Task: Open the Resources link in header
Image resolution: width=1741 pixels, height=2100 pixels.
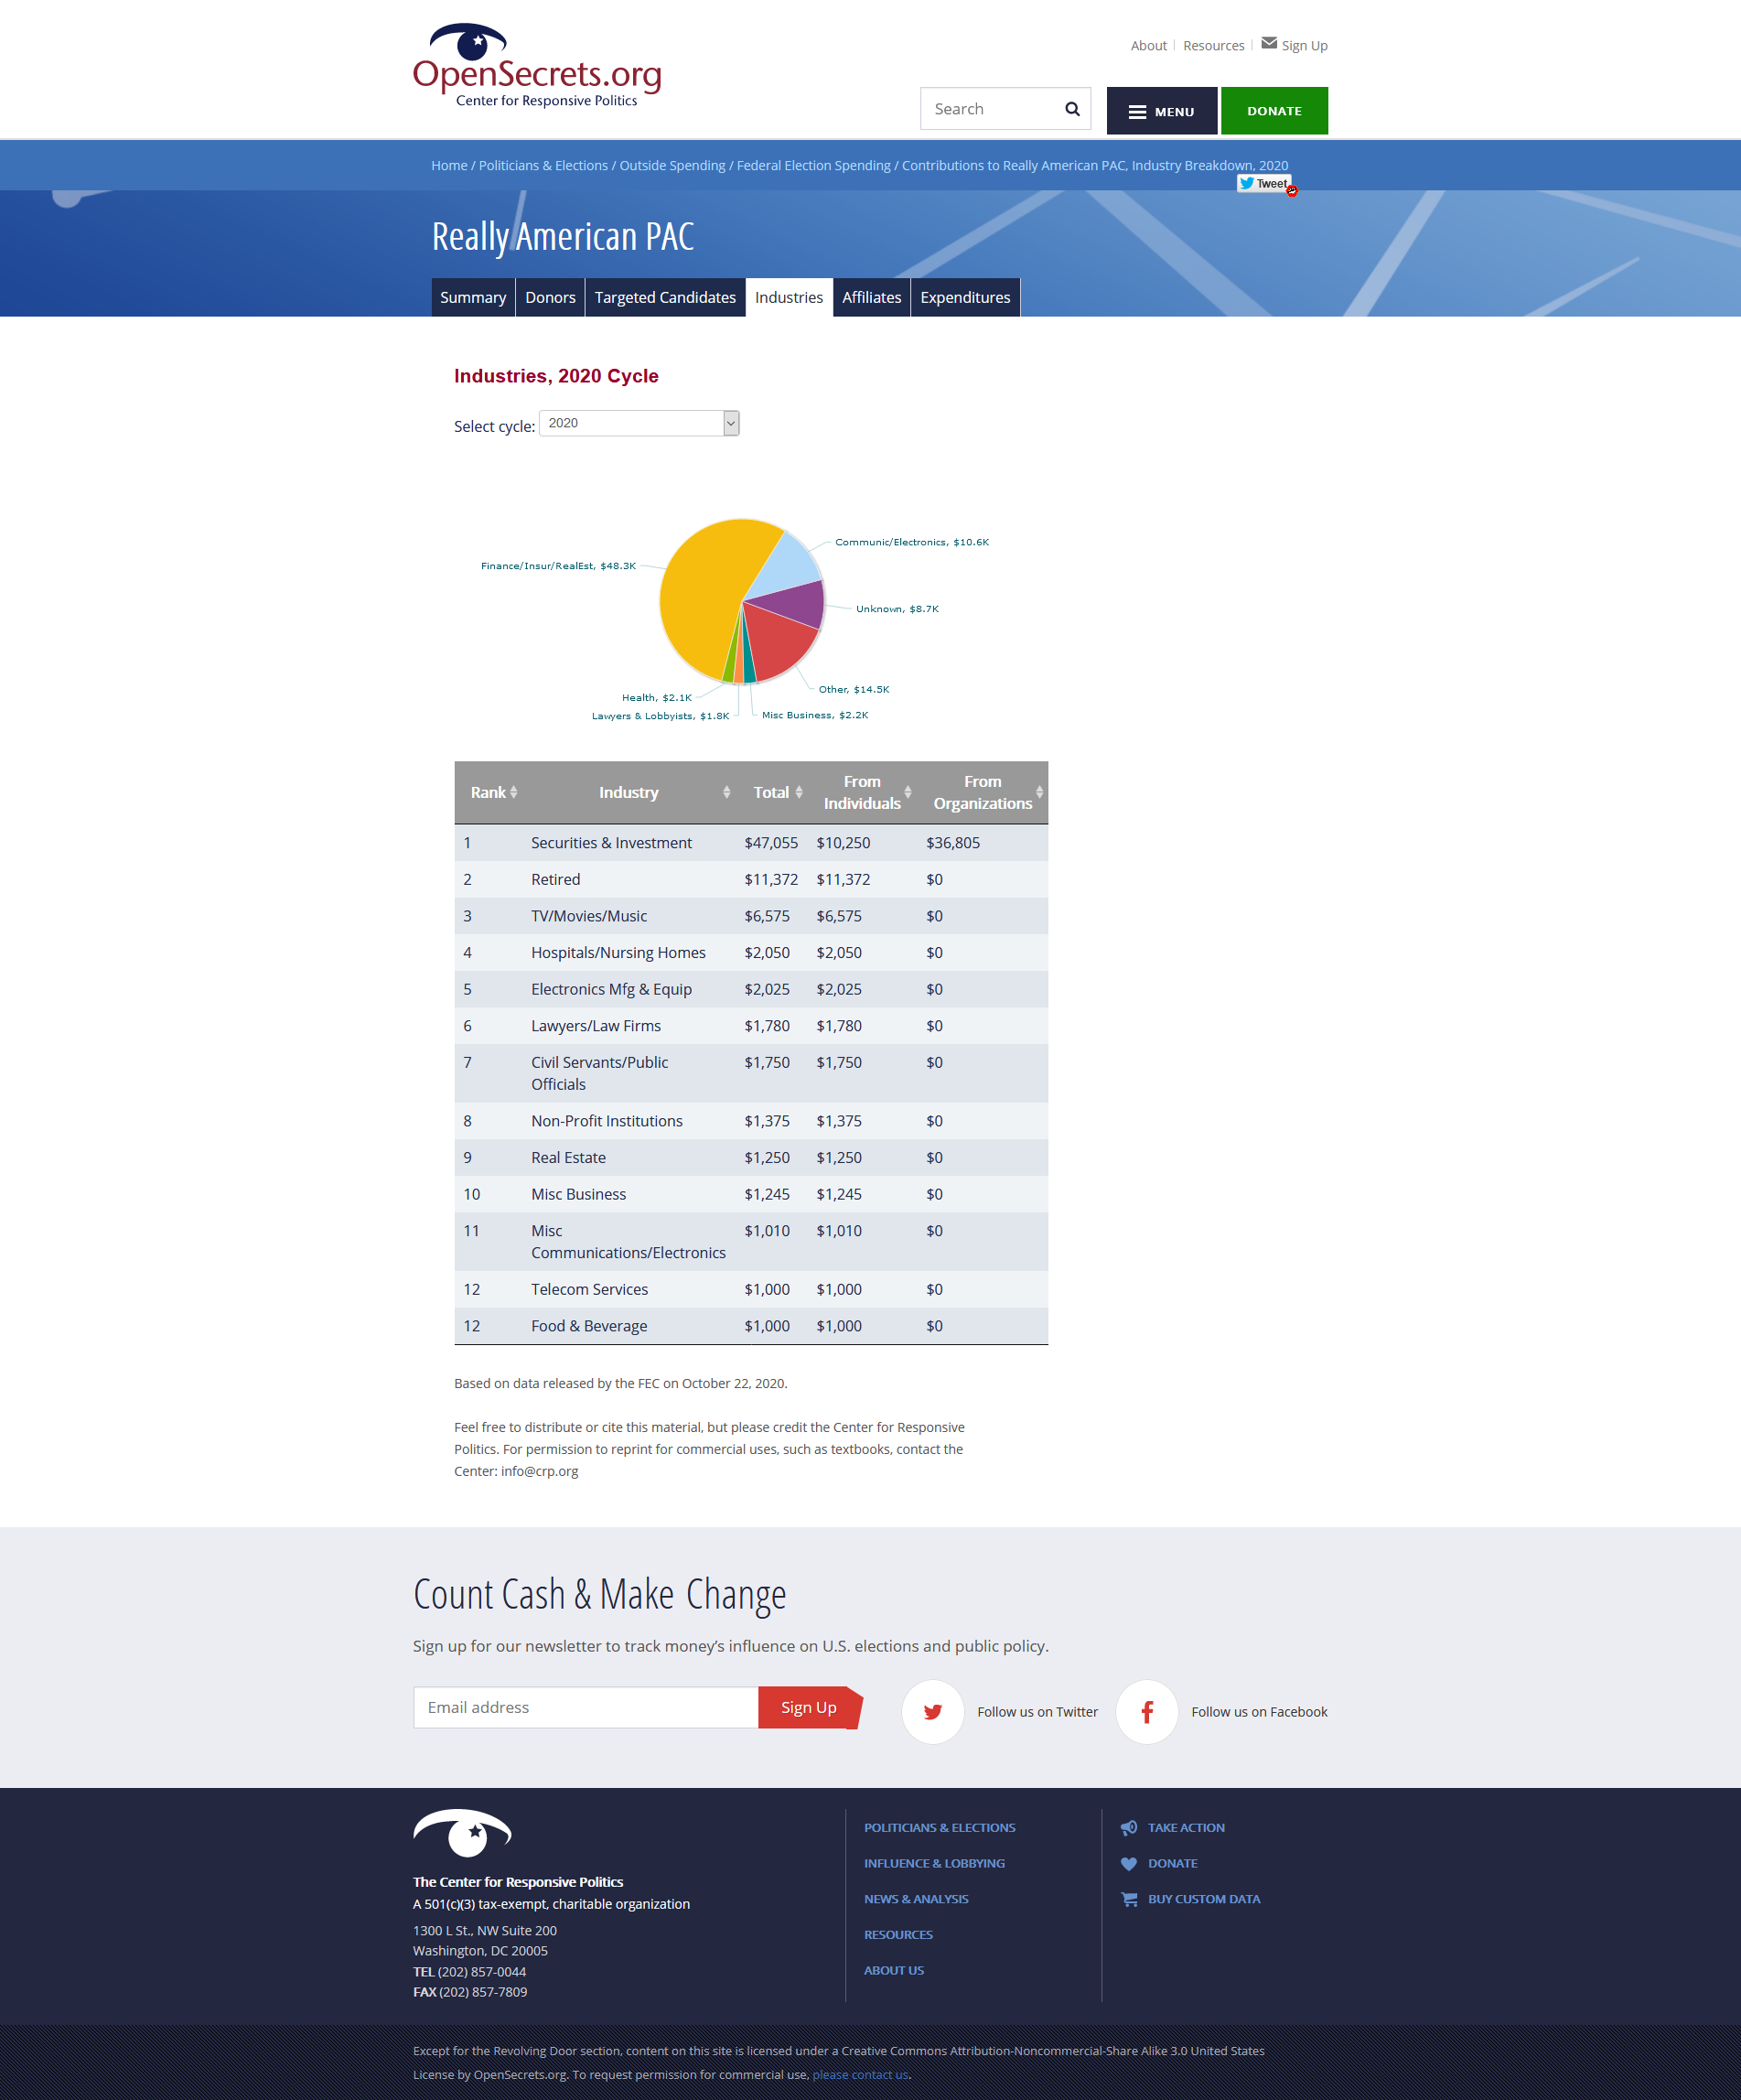Action: click(x=1213, y=46)
